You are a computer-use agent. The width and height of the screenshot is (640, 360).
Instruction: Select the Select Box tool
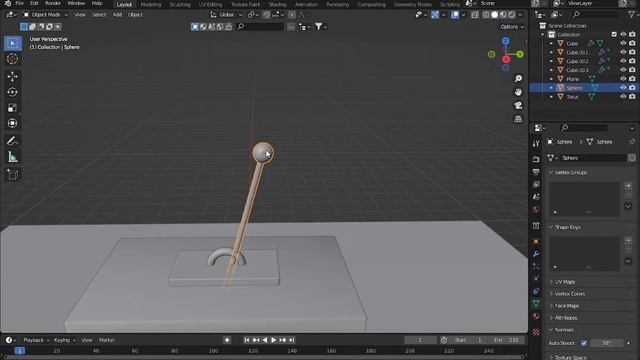pyautogui.click(x=12, y=43)
